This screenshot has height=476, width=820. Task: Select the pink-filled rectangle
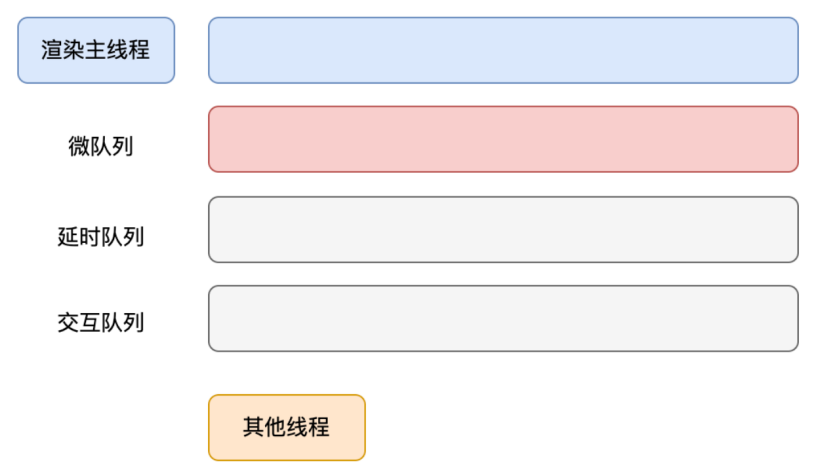pos(503,139)
